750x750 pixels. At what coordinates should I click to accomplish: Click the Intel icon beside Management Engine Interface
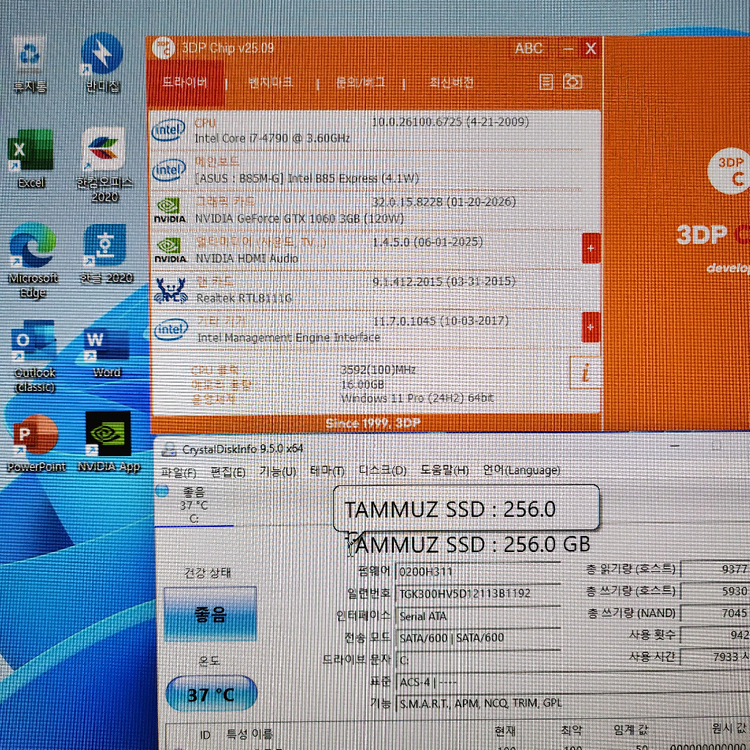(x=171, y=330)
